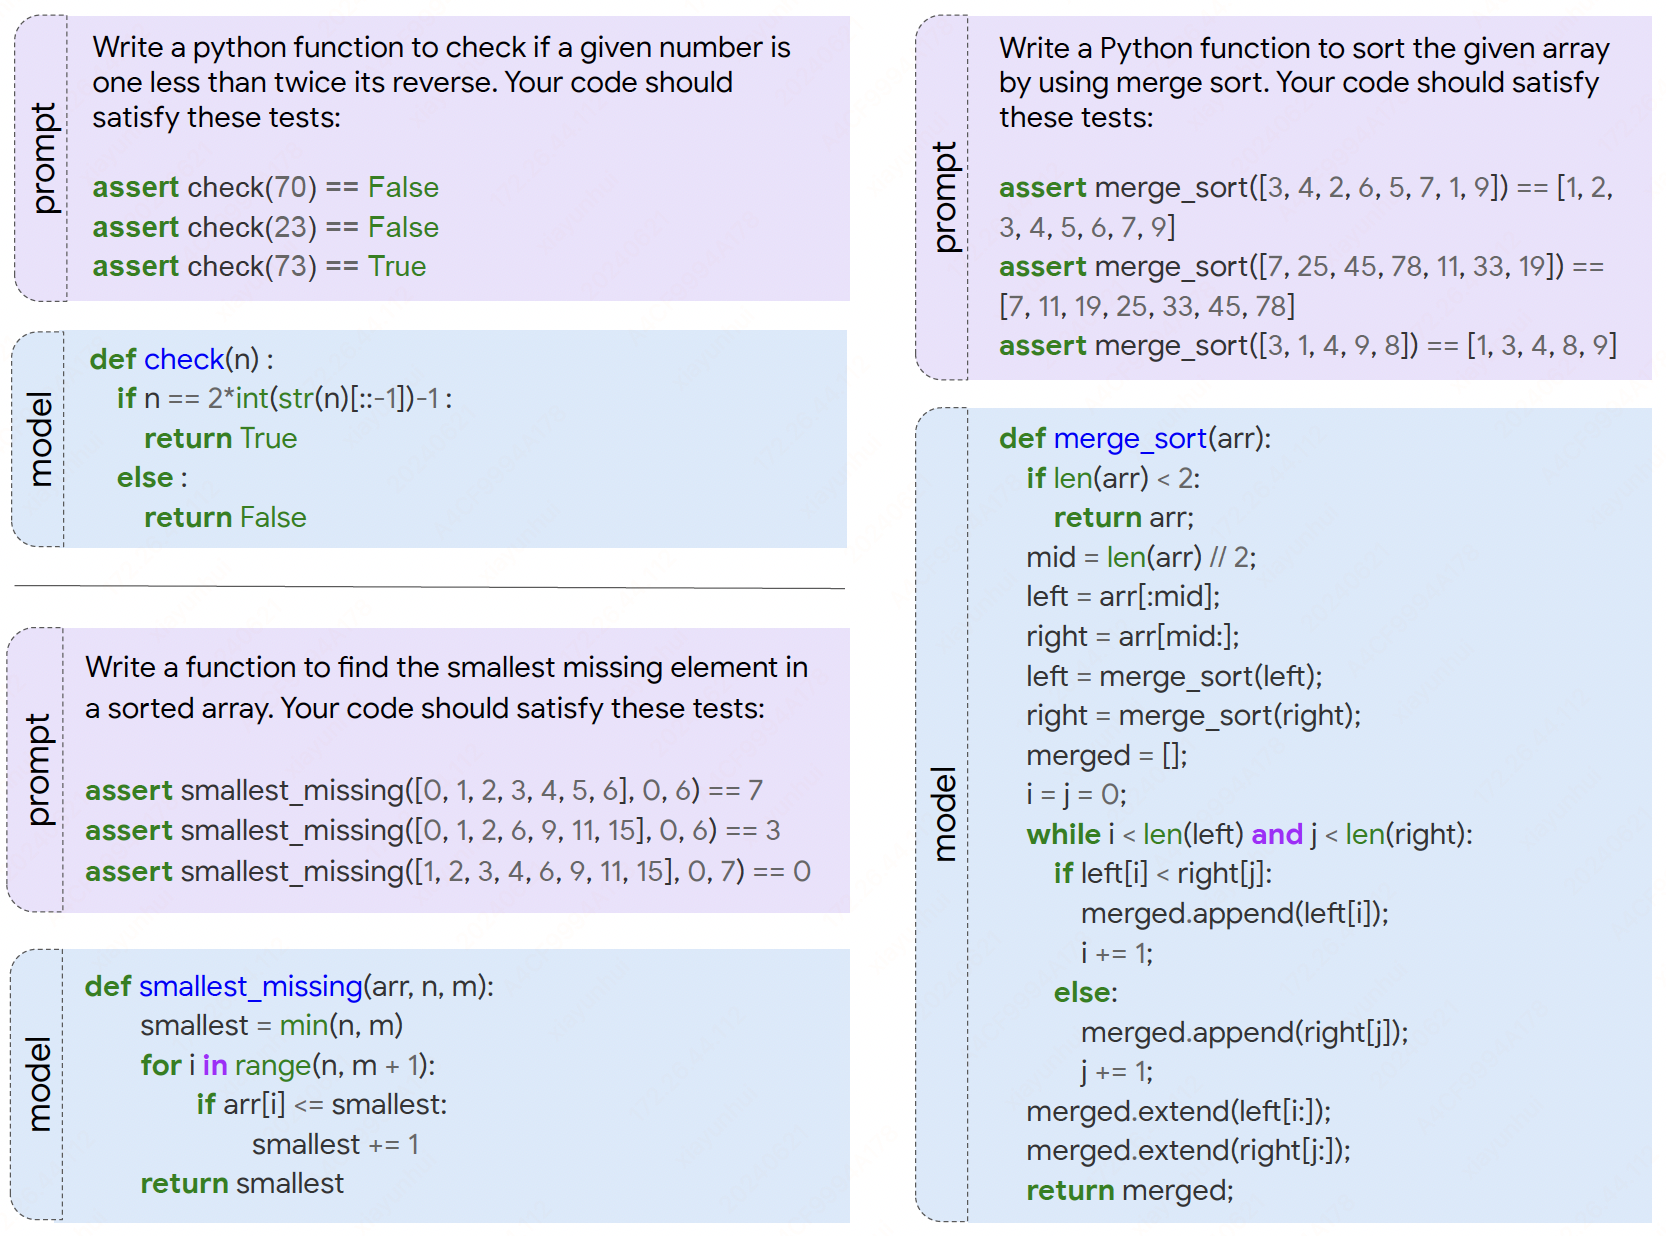Click the 'def merge_sort(arr):' definition line
Screen dimensions: 1666x1236
point(1134,439)
